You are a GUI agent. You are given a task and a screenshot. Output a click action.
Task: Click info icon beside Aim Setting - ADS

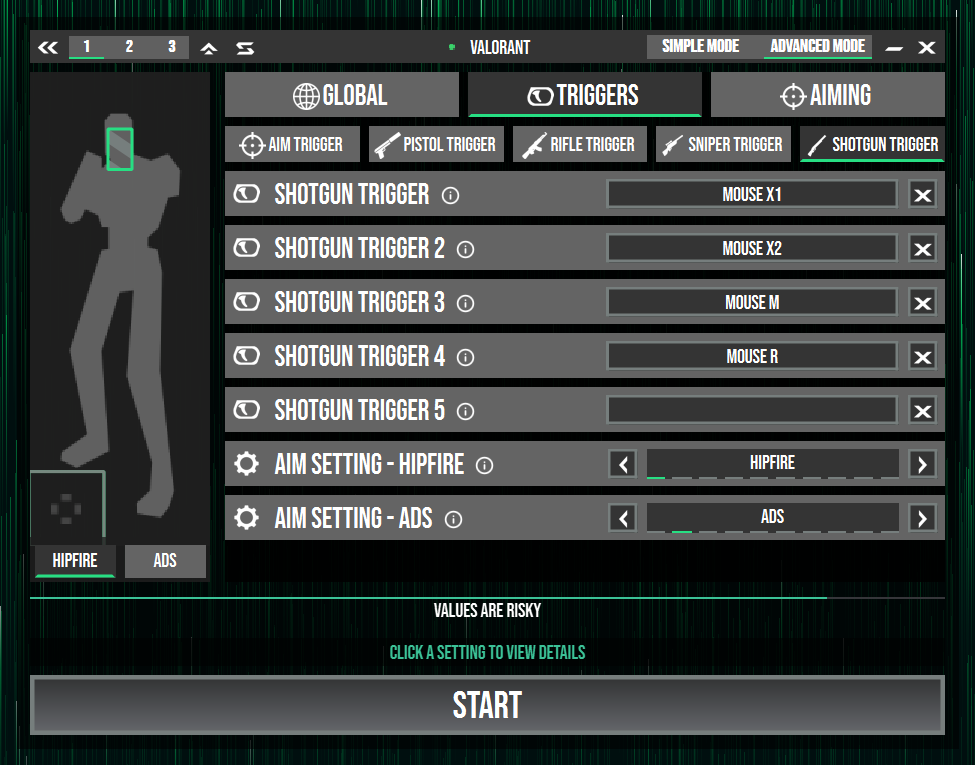click(x=453, y=519)
